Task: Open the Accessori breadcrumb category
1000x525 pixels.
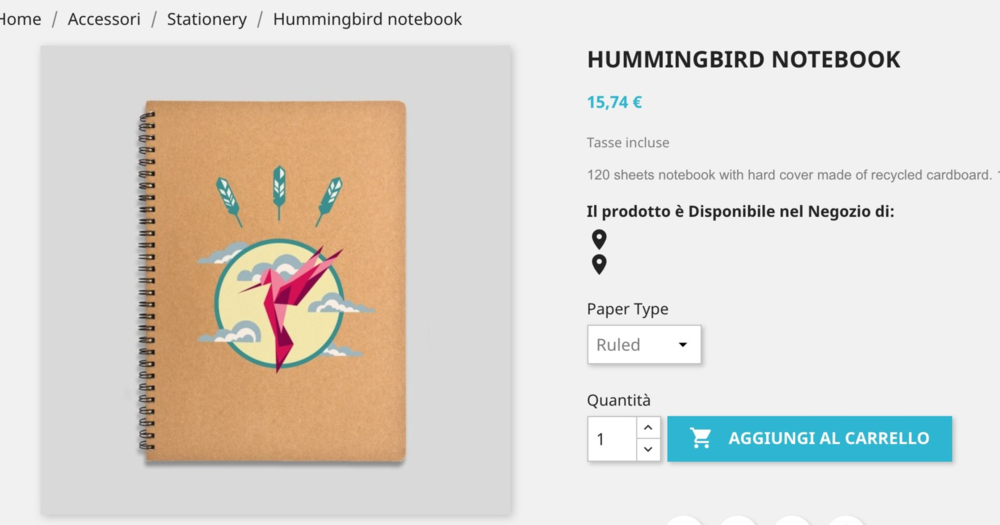Action: pos(104,19)
